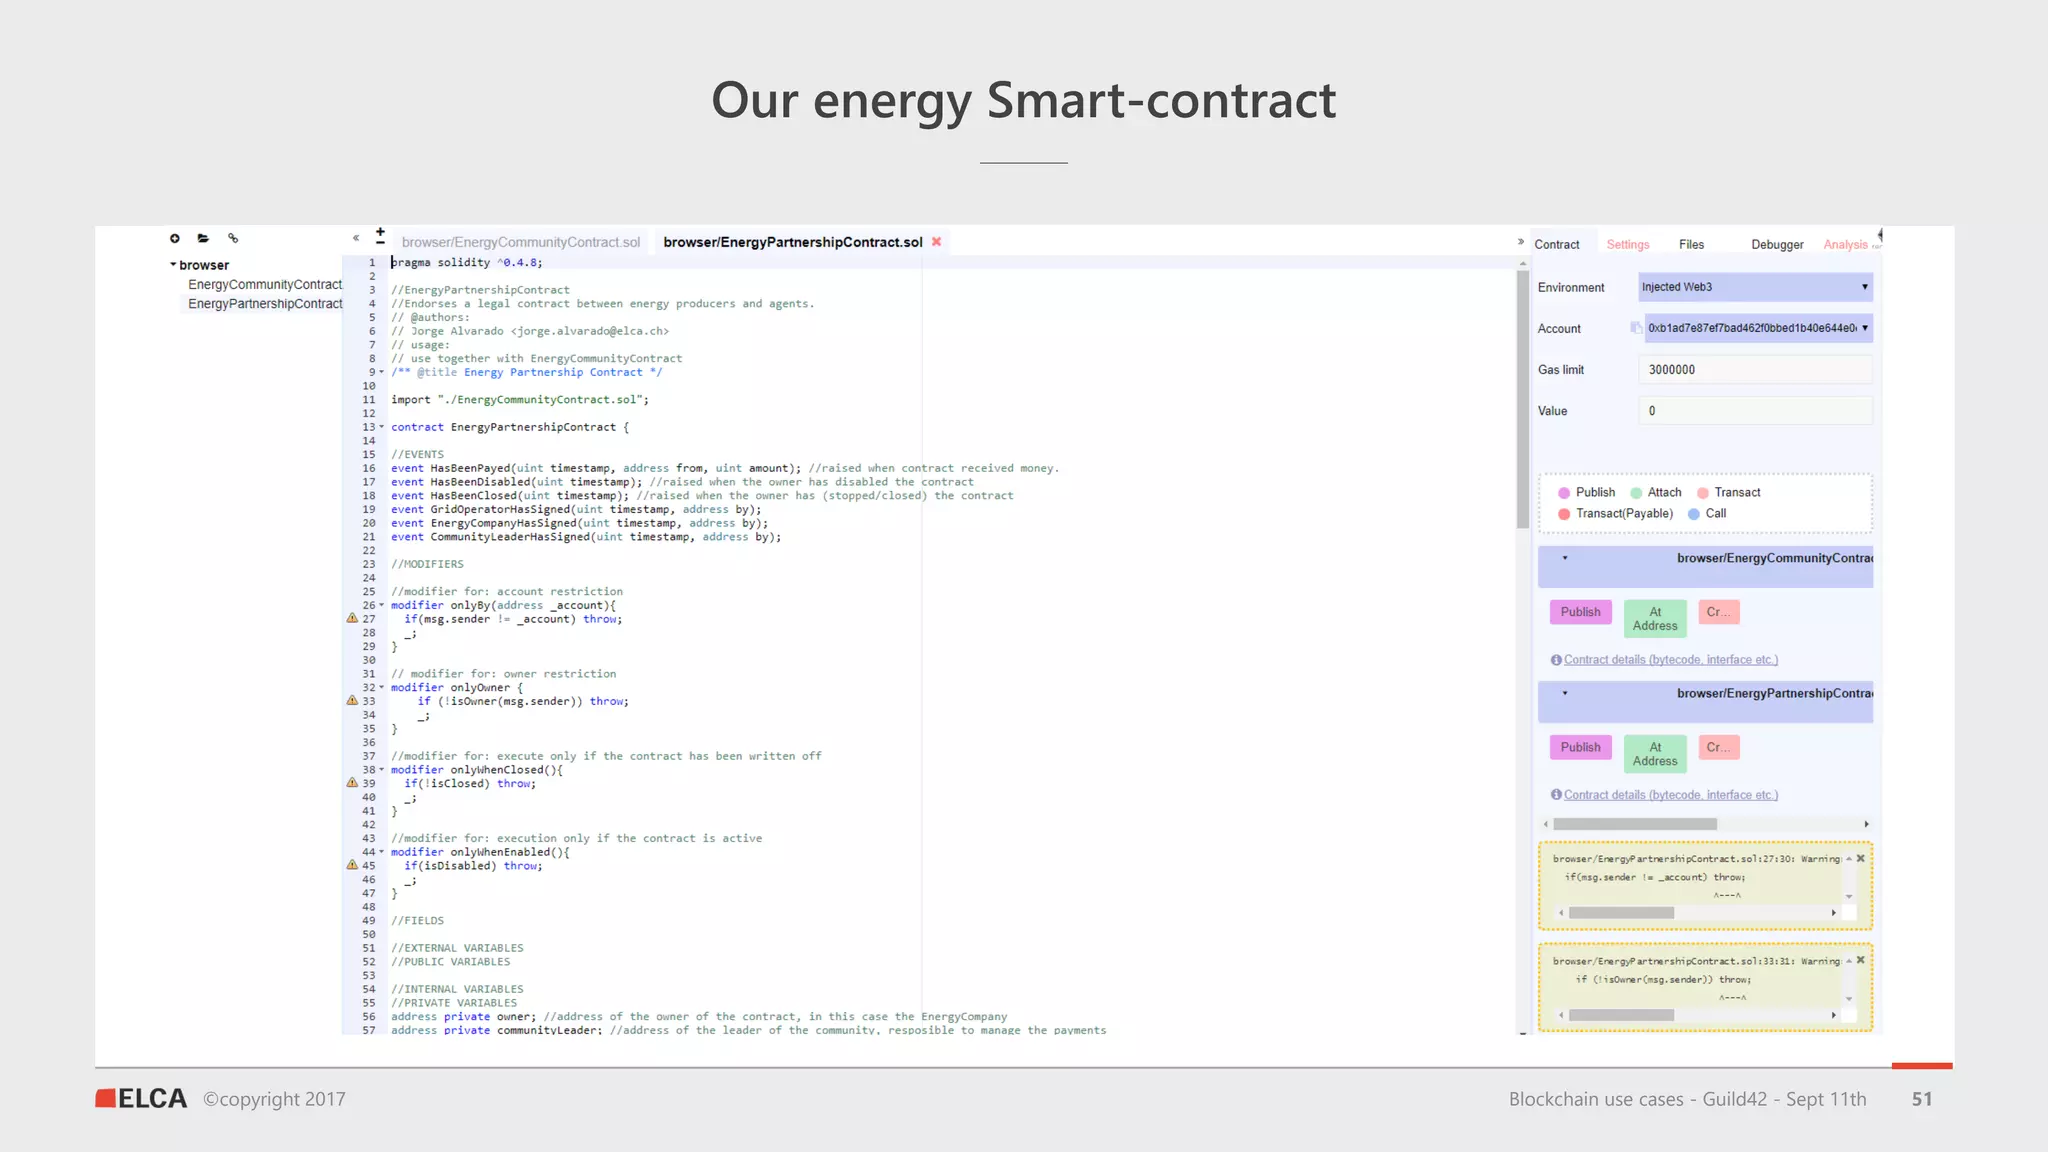
Task: Open the Analysis tab
Action: [x=1845, y=244]
